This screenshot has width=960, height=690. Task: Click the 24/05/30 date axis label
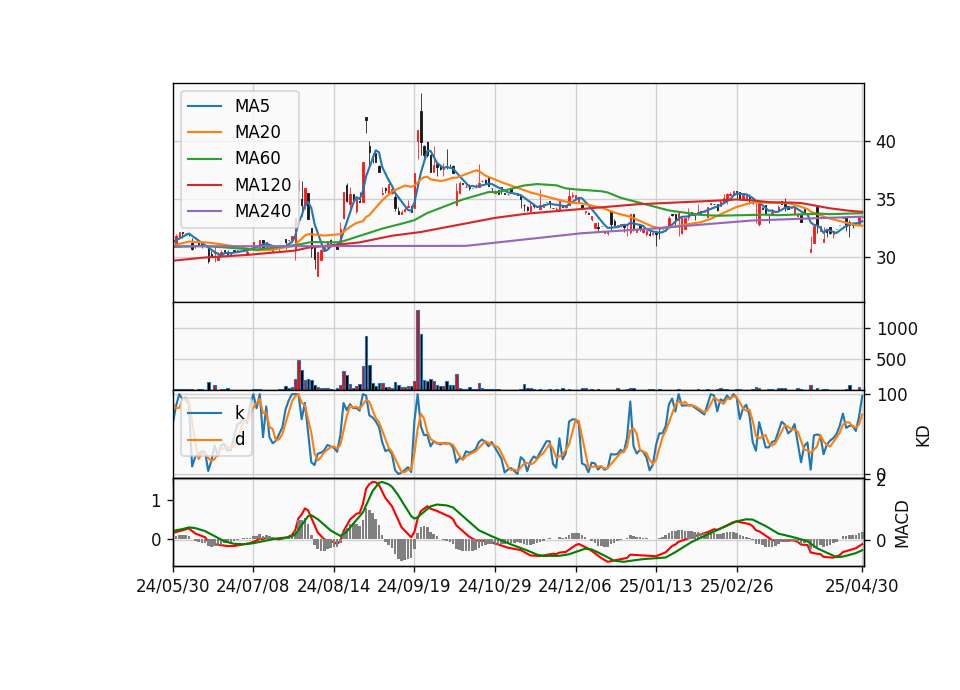coord(173,586)
